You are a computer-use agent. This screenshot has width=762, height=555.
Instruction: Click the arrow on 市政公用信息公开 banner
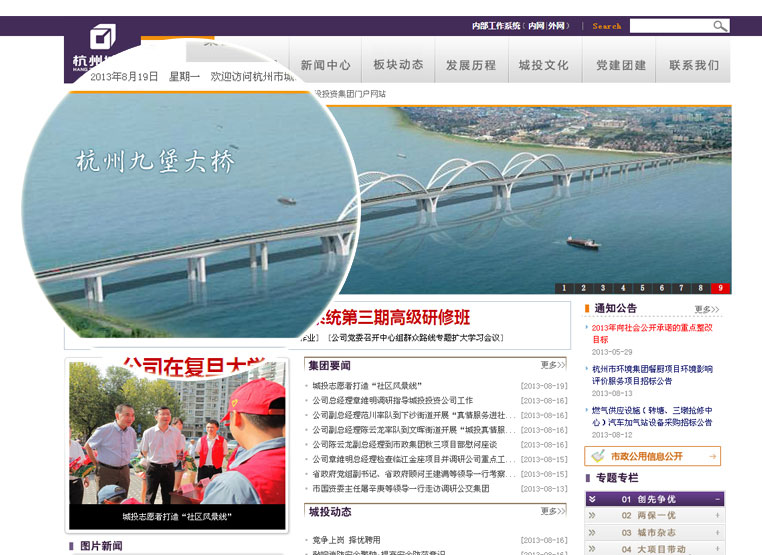coord(712,456)
